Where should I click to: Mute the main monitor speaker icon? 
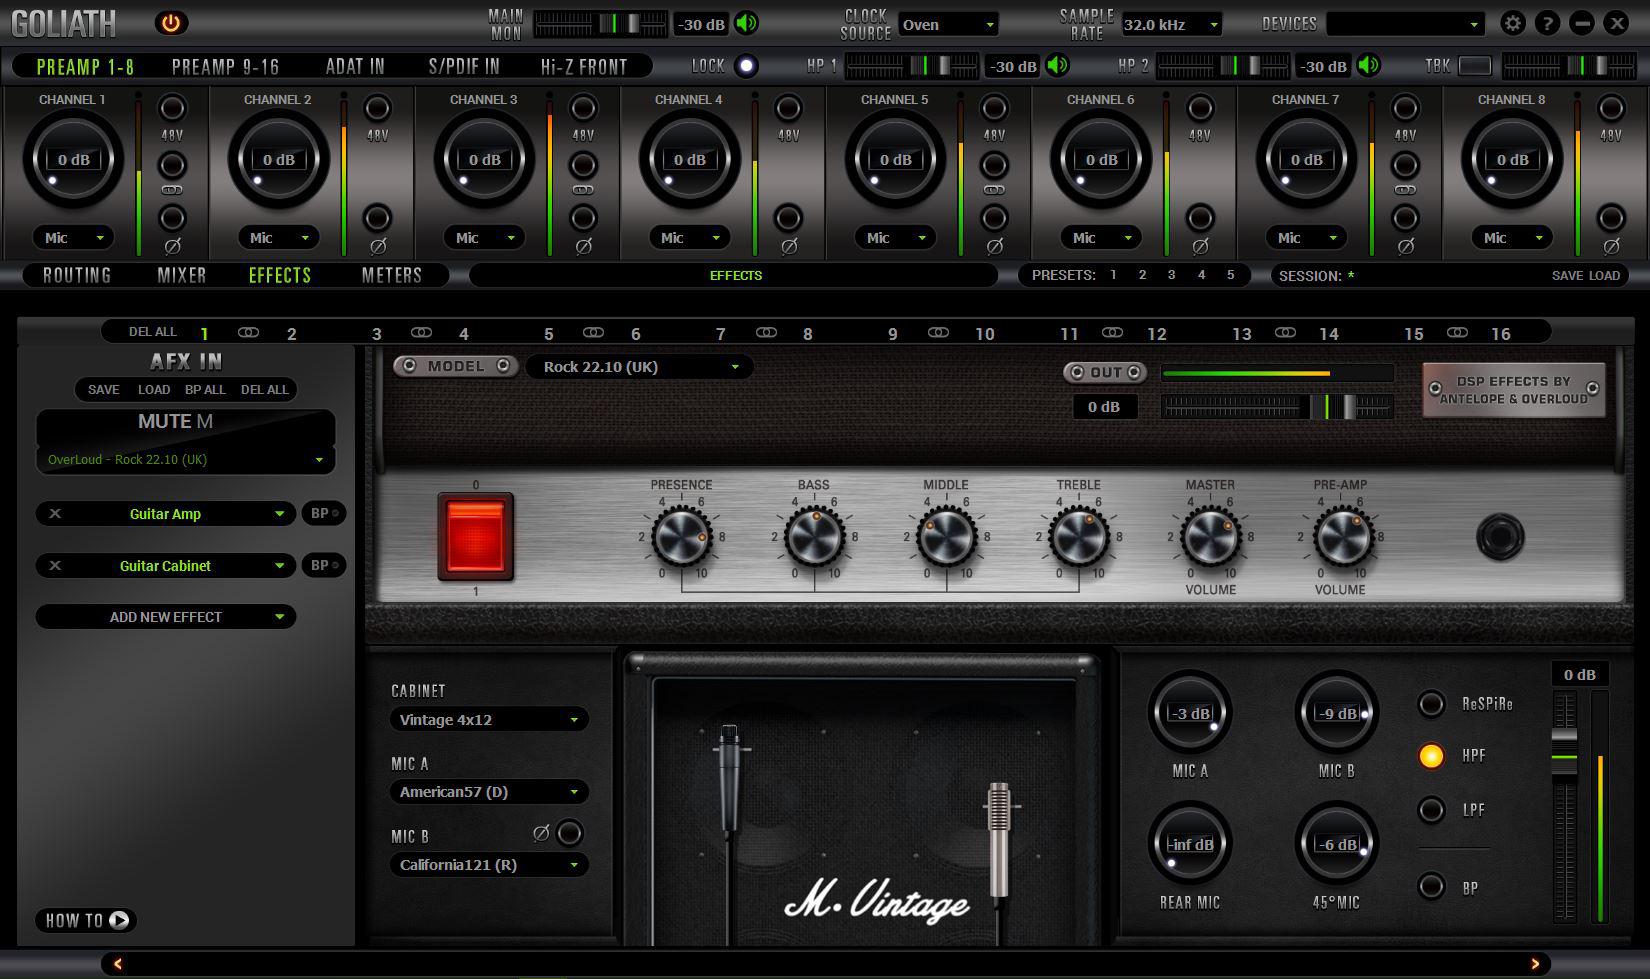[746, 24]
